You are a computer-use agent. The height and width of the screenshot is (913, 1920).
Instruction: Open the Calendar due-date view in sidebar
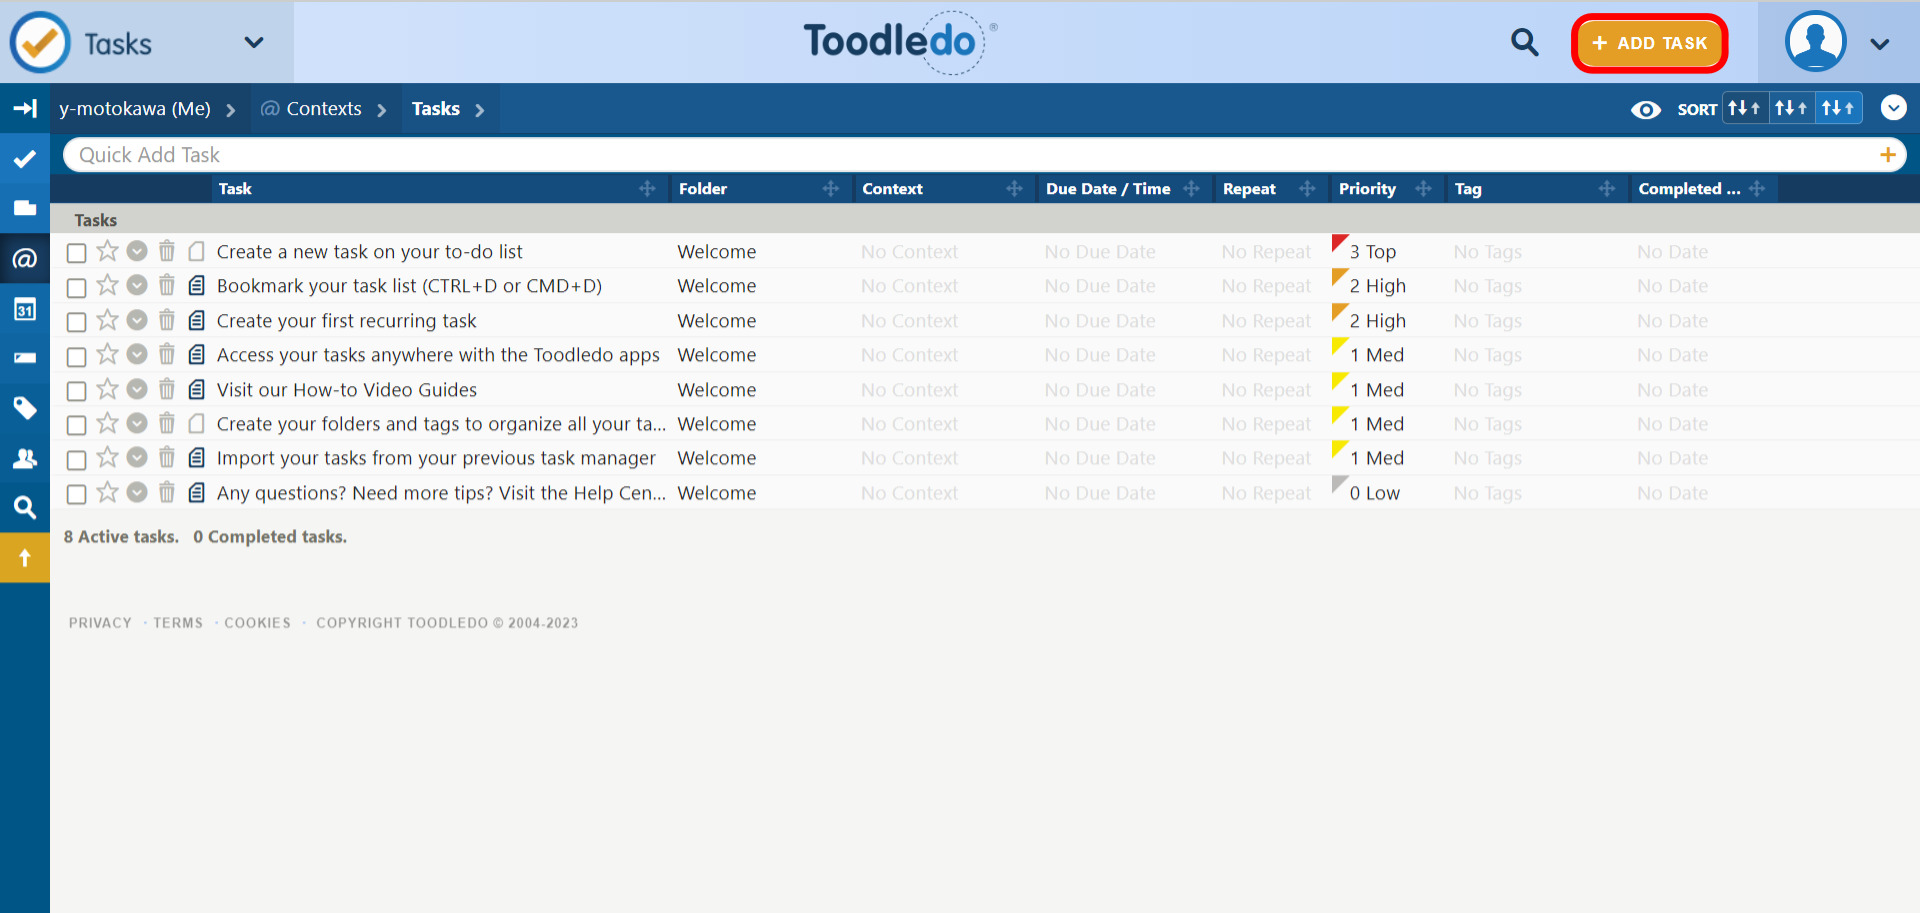25,309
